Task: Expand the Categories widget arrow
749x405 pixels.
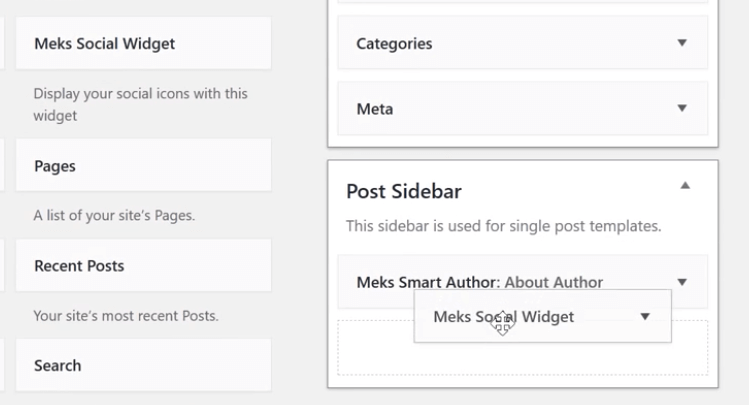Action: coord(682,43)
